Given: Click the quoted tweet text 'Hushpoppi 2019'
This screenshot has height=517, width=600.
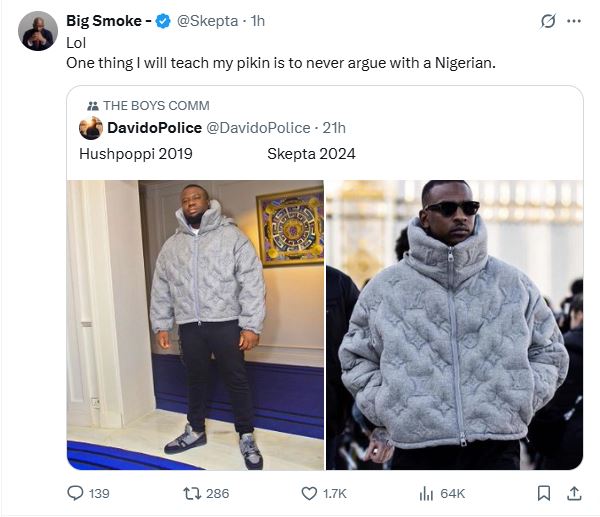Looking at the screenshot, I should [135, 154].
